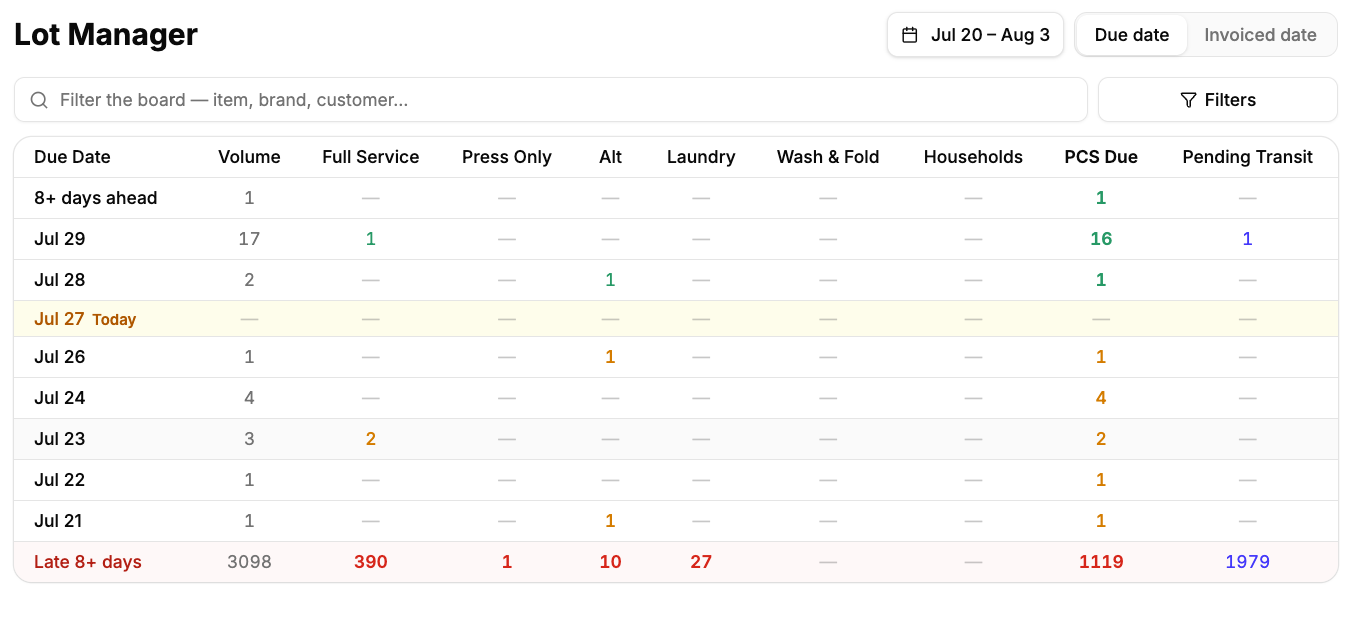The width and height of the screenshot is (1356, 621).
Task: Open the Late 8+ days Pending Transit count 1979
Action: 1247,562
